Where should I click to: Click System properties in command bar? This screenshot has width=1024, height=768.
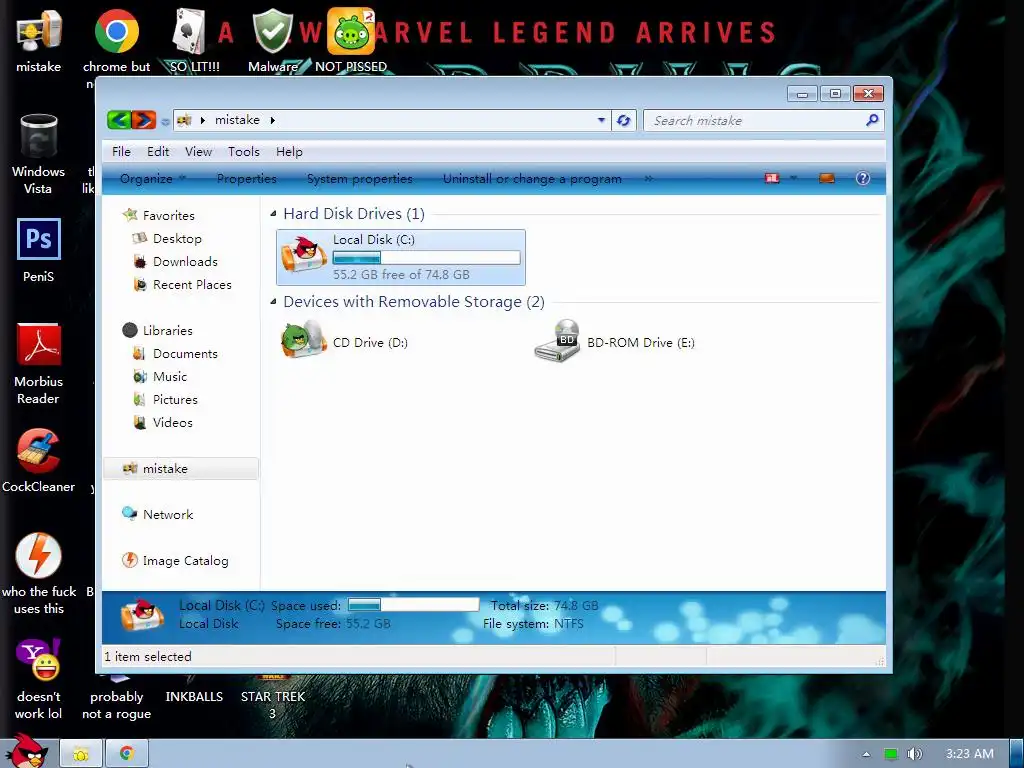(360, 178)
